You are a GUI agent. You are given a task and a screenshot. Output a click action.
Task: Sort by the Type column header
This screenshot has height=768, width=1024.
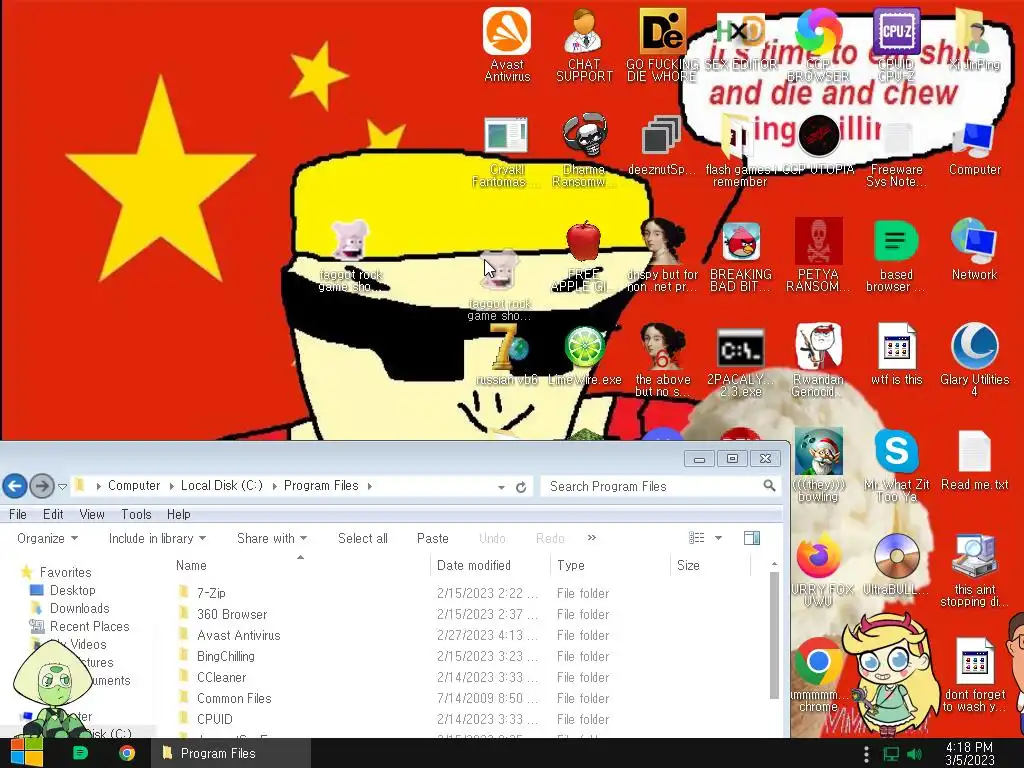[x=610, y=565]
